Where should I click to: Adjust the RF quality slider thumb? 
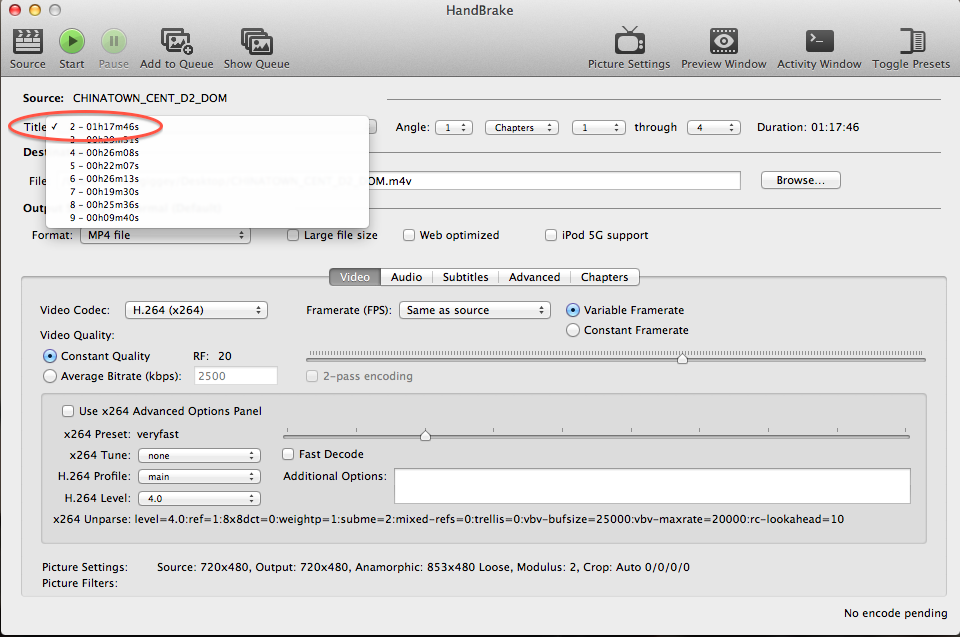[x=683, y=358]
